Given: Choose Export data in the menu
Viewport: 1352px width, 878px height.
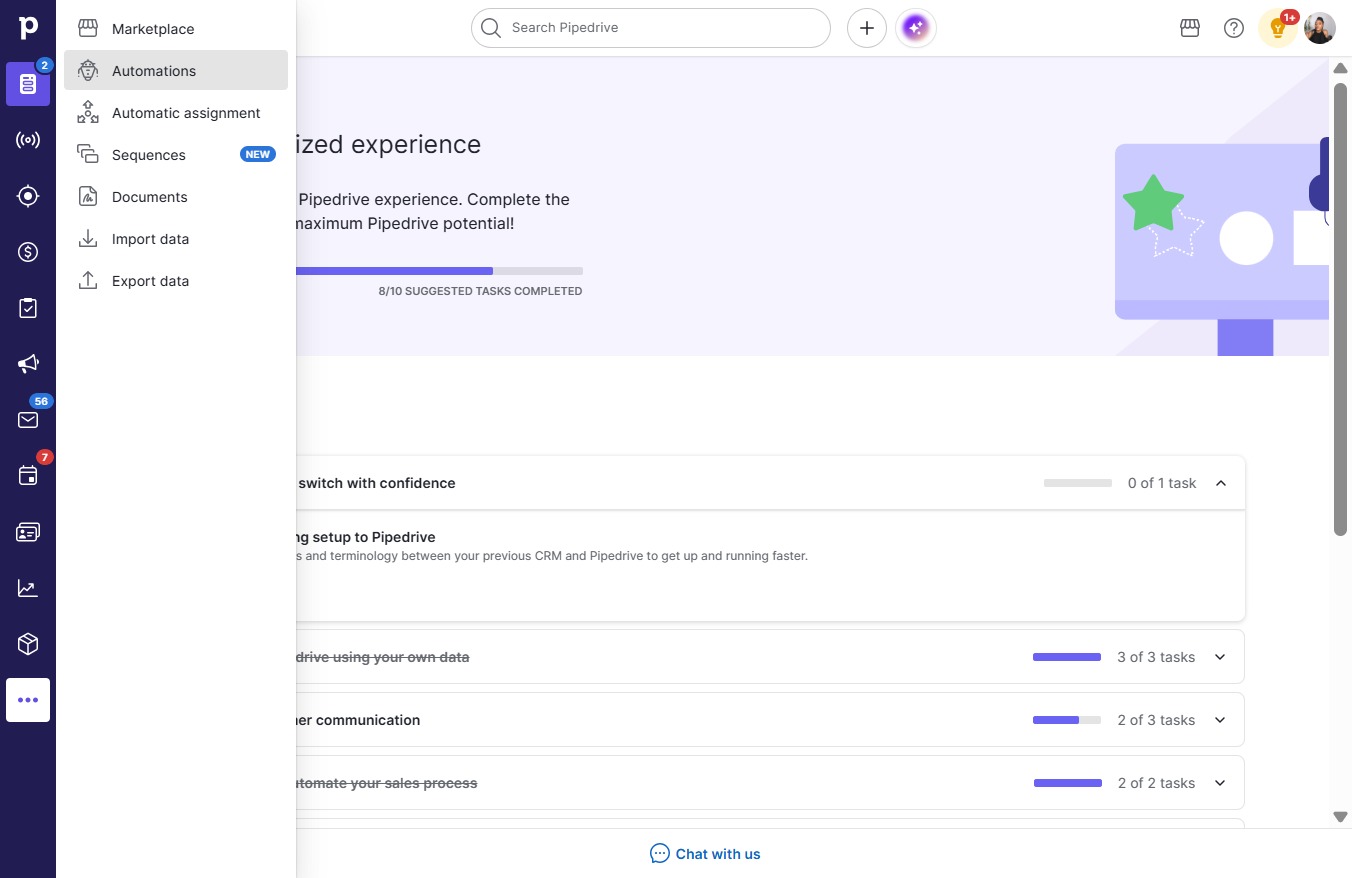Looking at the screenshot, I should [176, 281].
